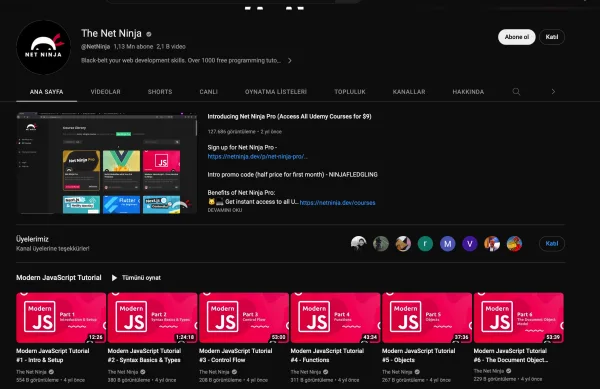
Task: Click the orange-toned member avatar, third in row
Action: click(x=403, y=244)
